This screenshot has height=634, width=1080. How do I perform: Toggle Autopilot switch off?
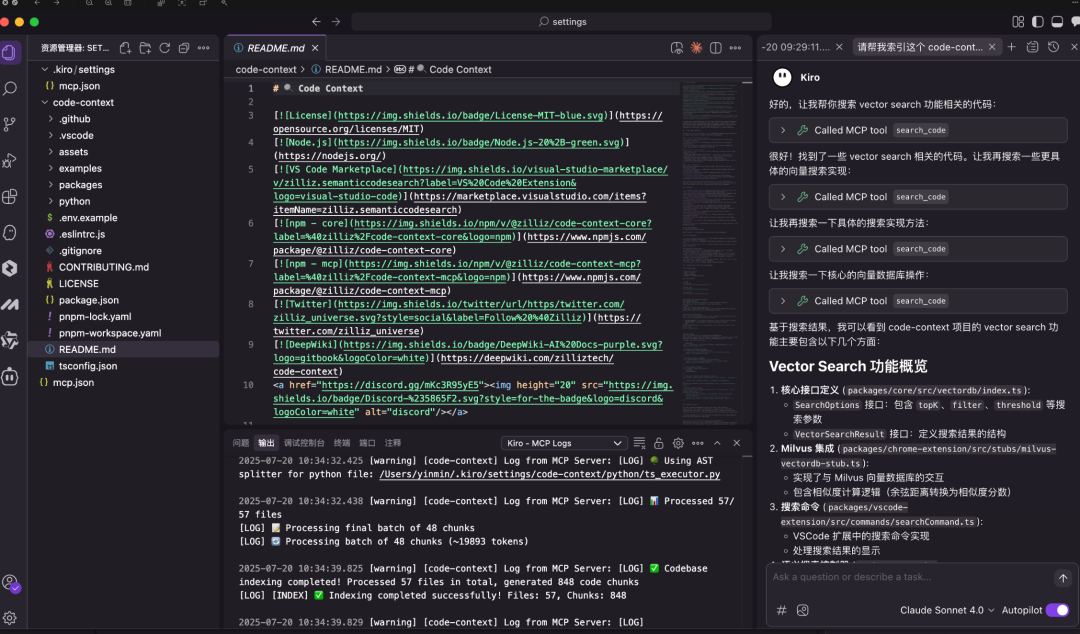click(x=1057, y=610)
